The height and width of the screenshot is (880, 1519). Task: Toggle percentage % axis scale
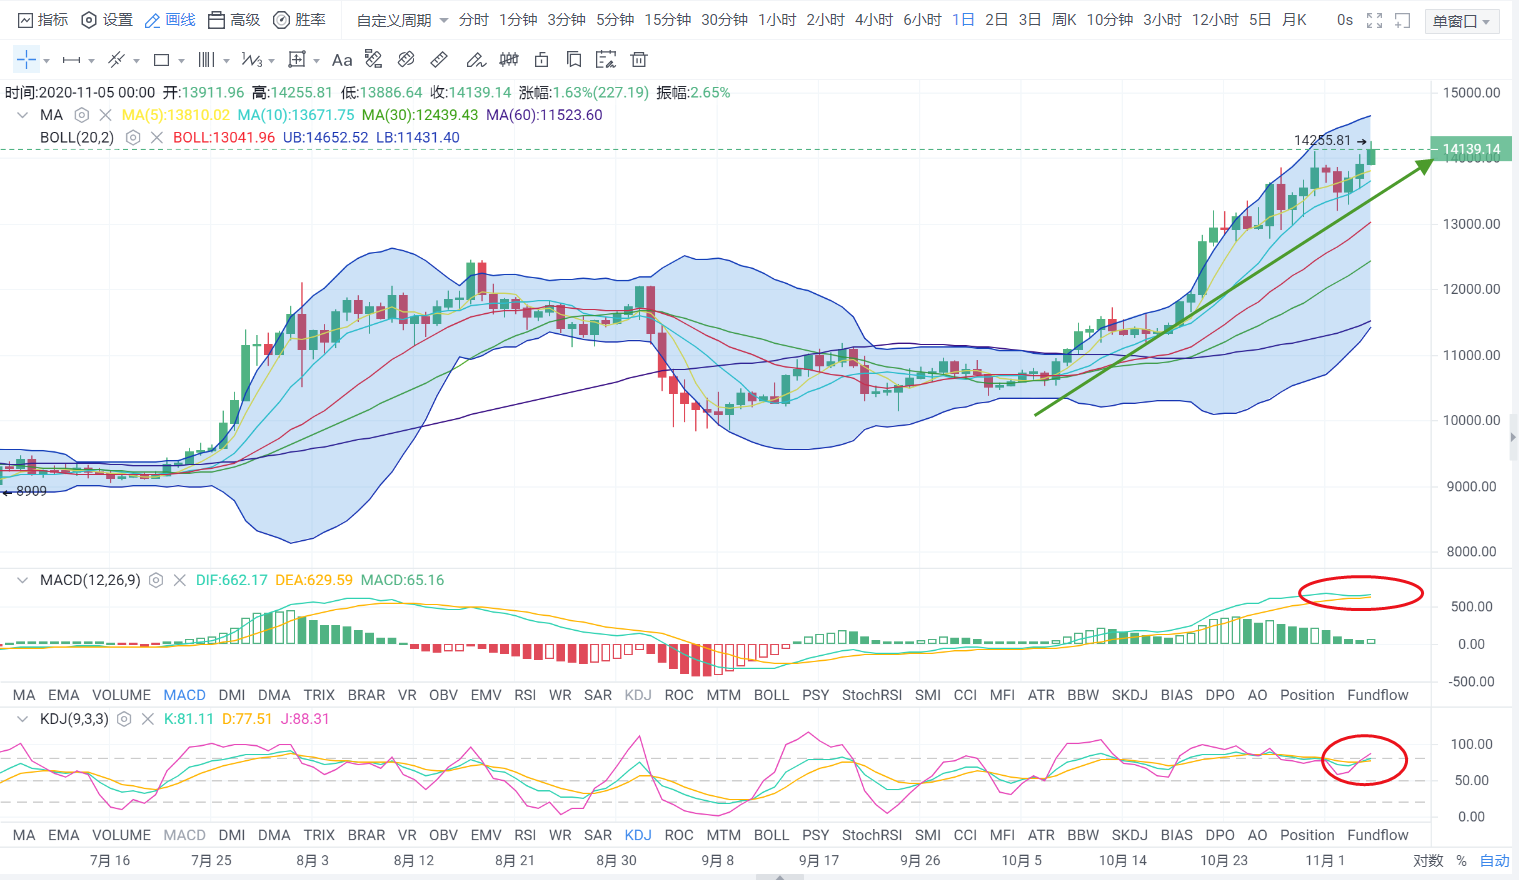pyautogui.click(x=1461, y=860)
